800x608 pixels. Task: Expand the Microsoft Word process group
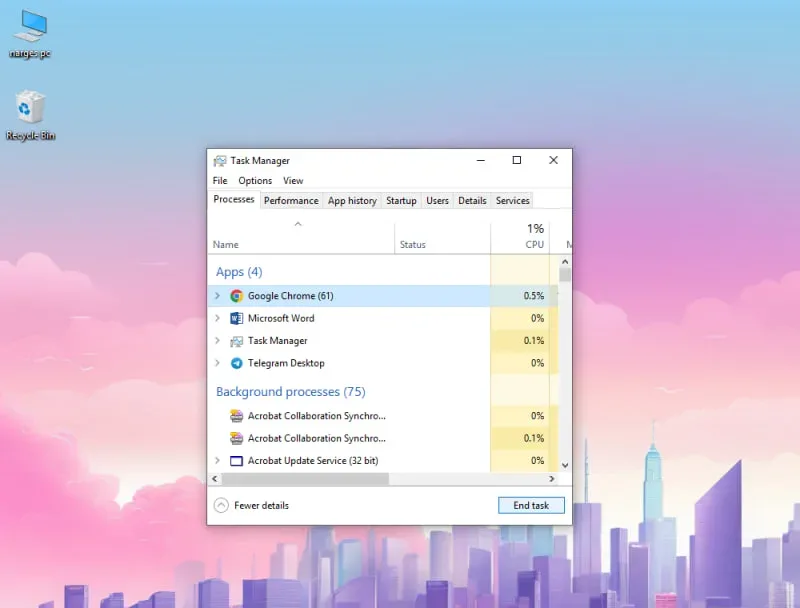click(x=217, y=318)
